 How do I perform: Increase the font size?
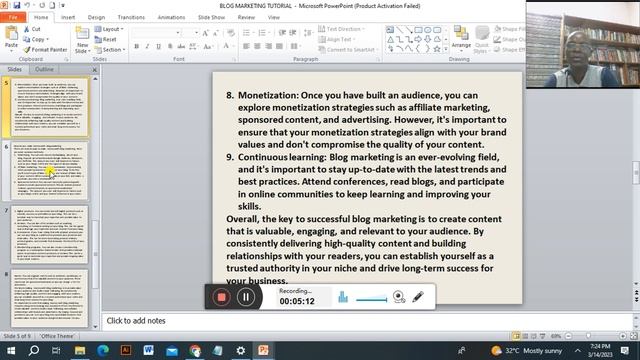205,33
